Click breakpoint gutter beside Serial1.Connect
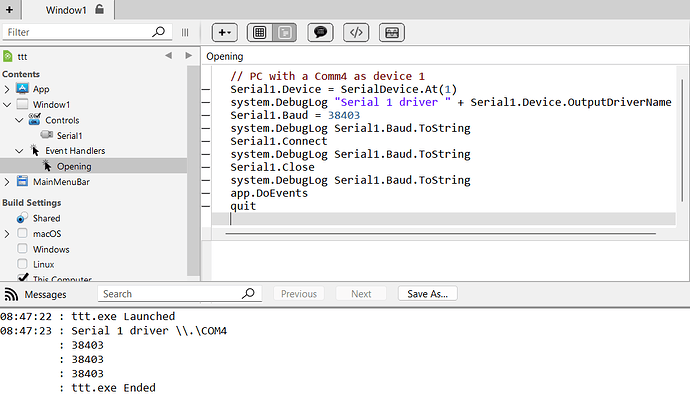This screenshot has height=408, width=690. [206, 141]
